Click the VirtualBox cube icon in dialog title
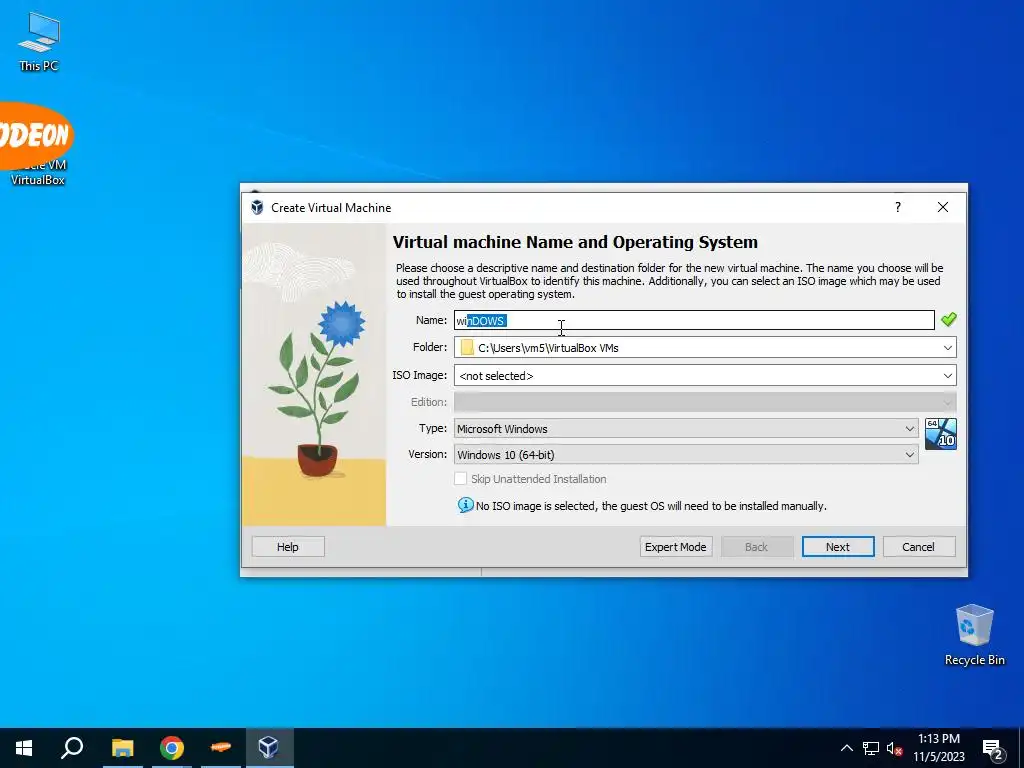 coord(257,208)
